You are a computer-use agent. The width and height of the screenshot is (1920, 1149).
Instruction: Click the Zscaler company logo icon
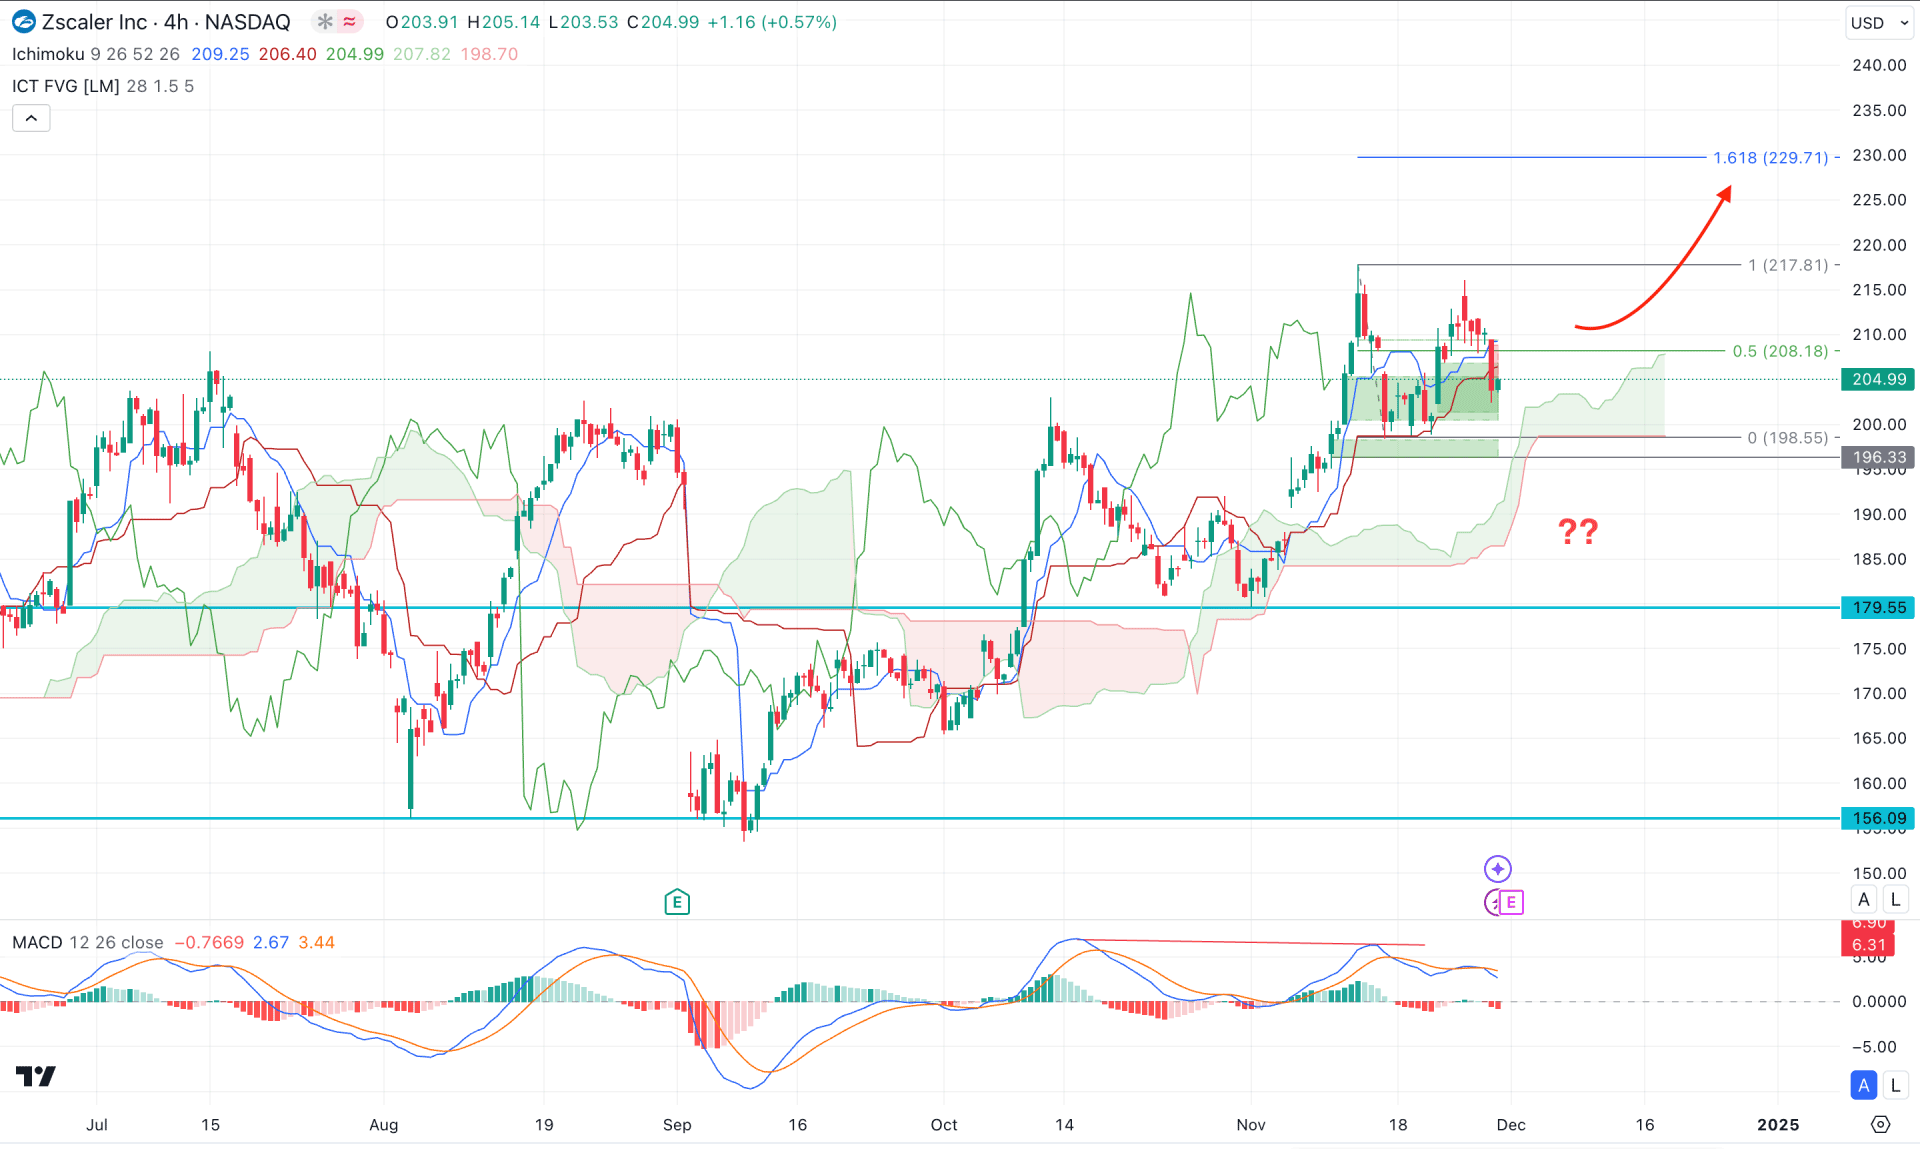(x=22, y=22)
